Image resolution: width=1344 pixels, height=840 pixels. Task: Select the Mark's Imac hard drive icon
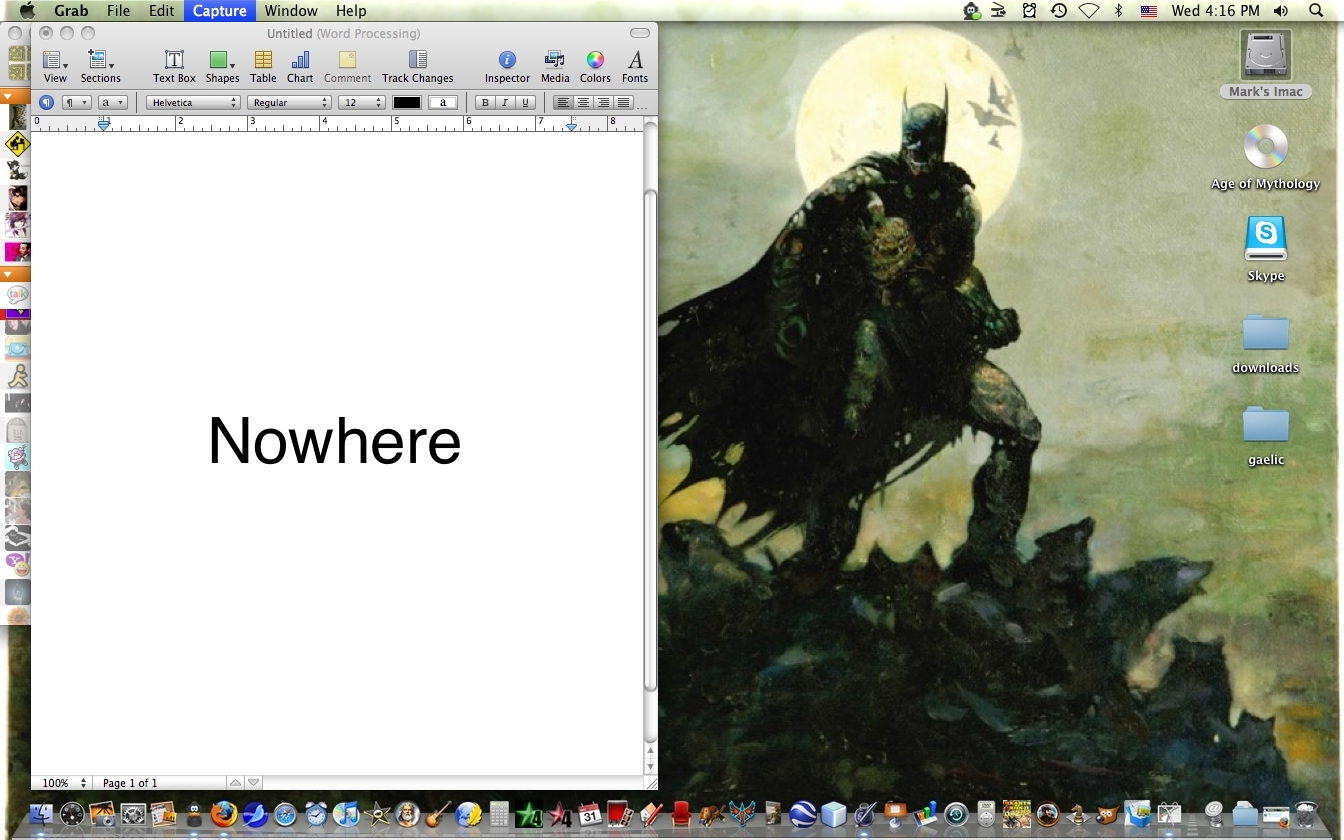[x=1266, y=55]
